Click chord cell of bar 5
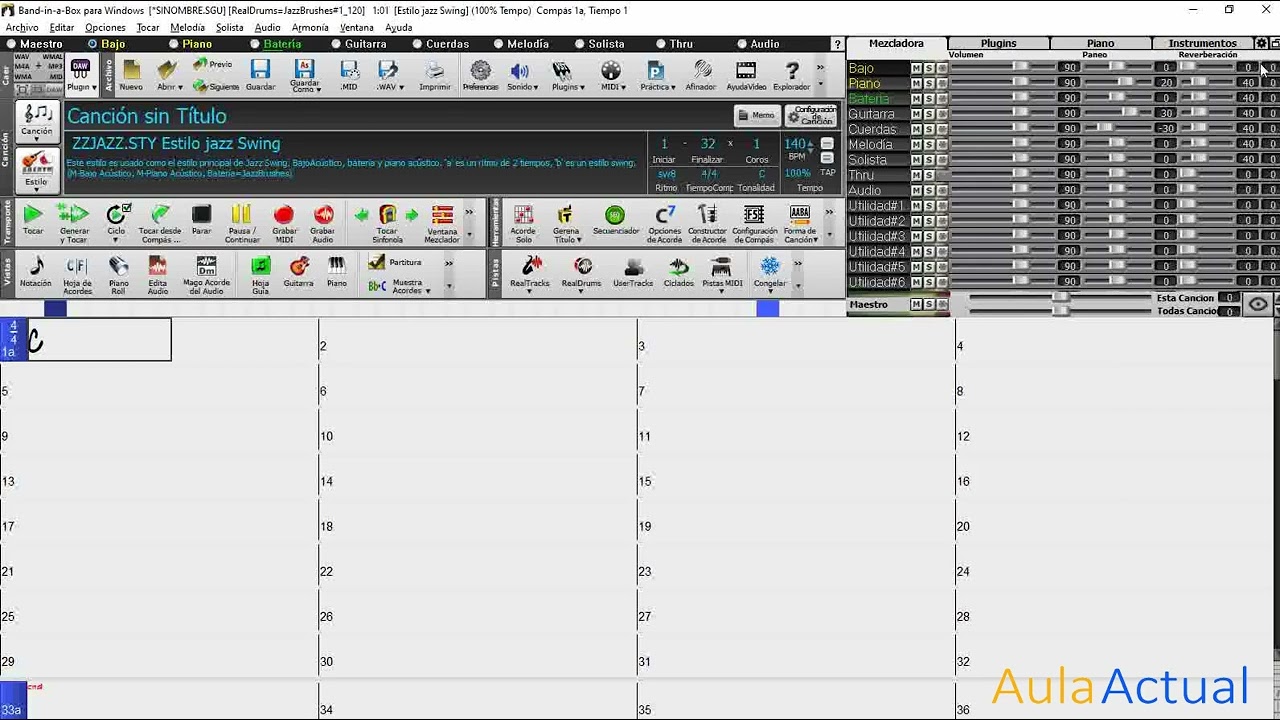1280x720 pixels. pos(159,391)
